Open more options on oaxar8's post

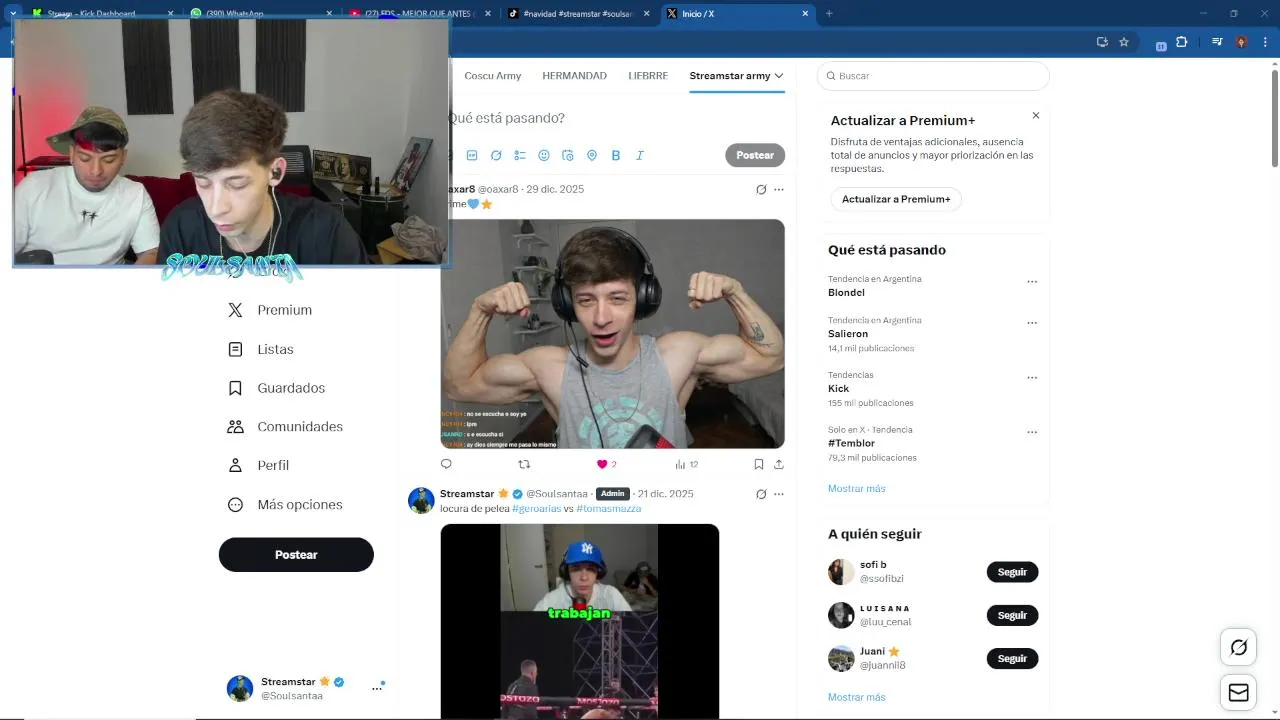click(779, 189)
